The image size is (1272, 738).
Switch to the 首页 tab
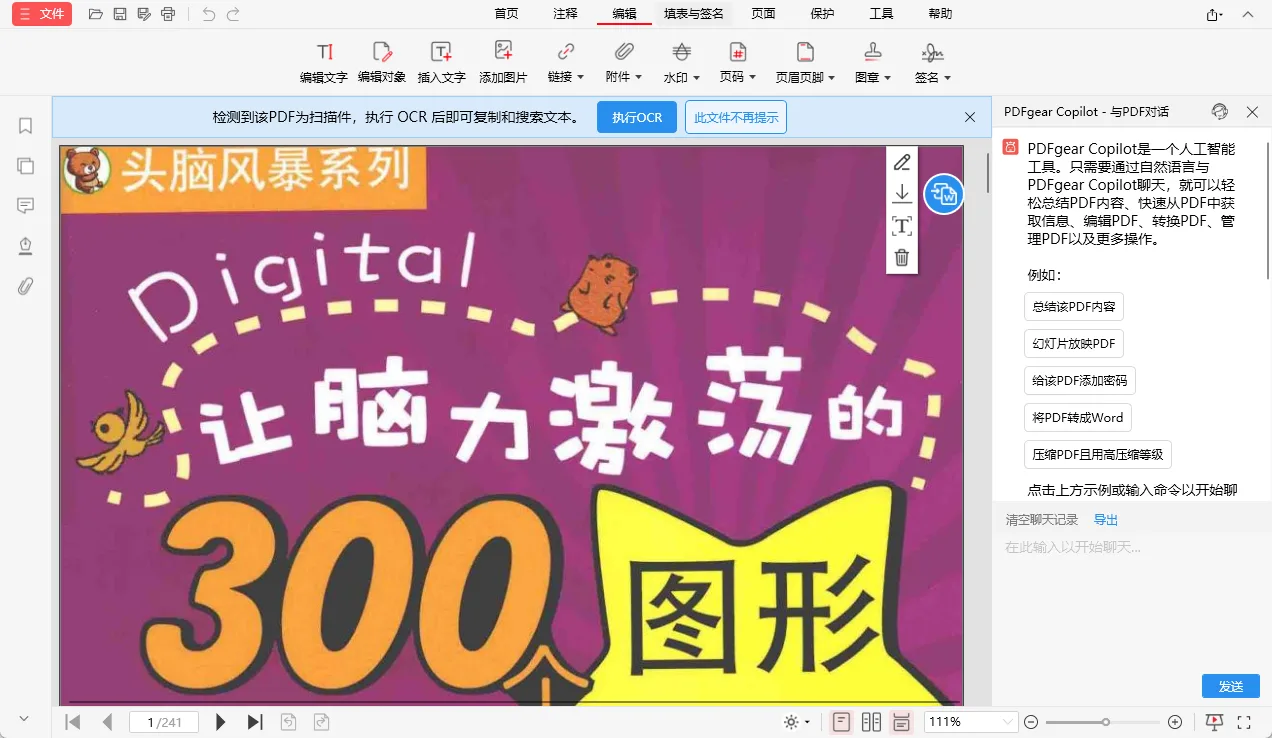tap(507, 14)
